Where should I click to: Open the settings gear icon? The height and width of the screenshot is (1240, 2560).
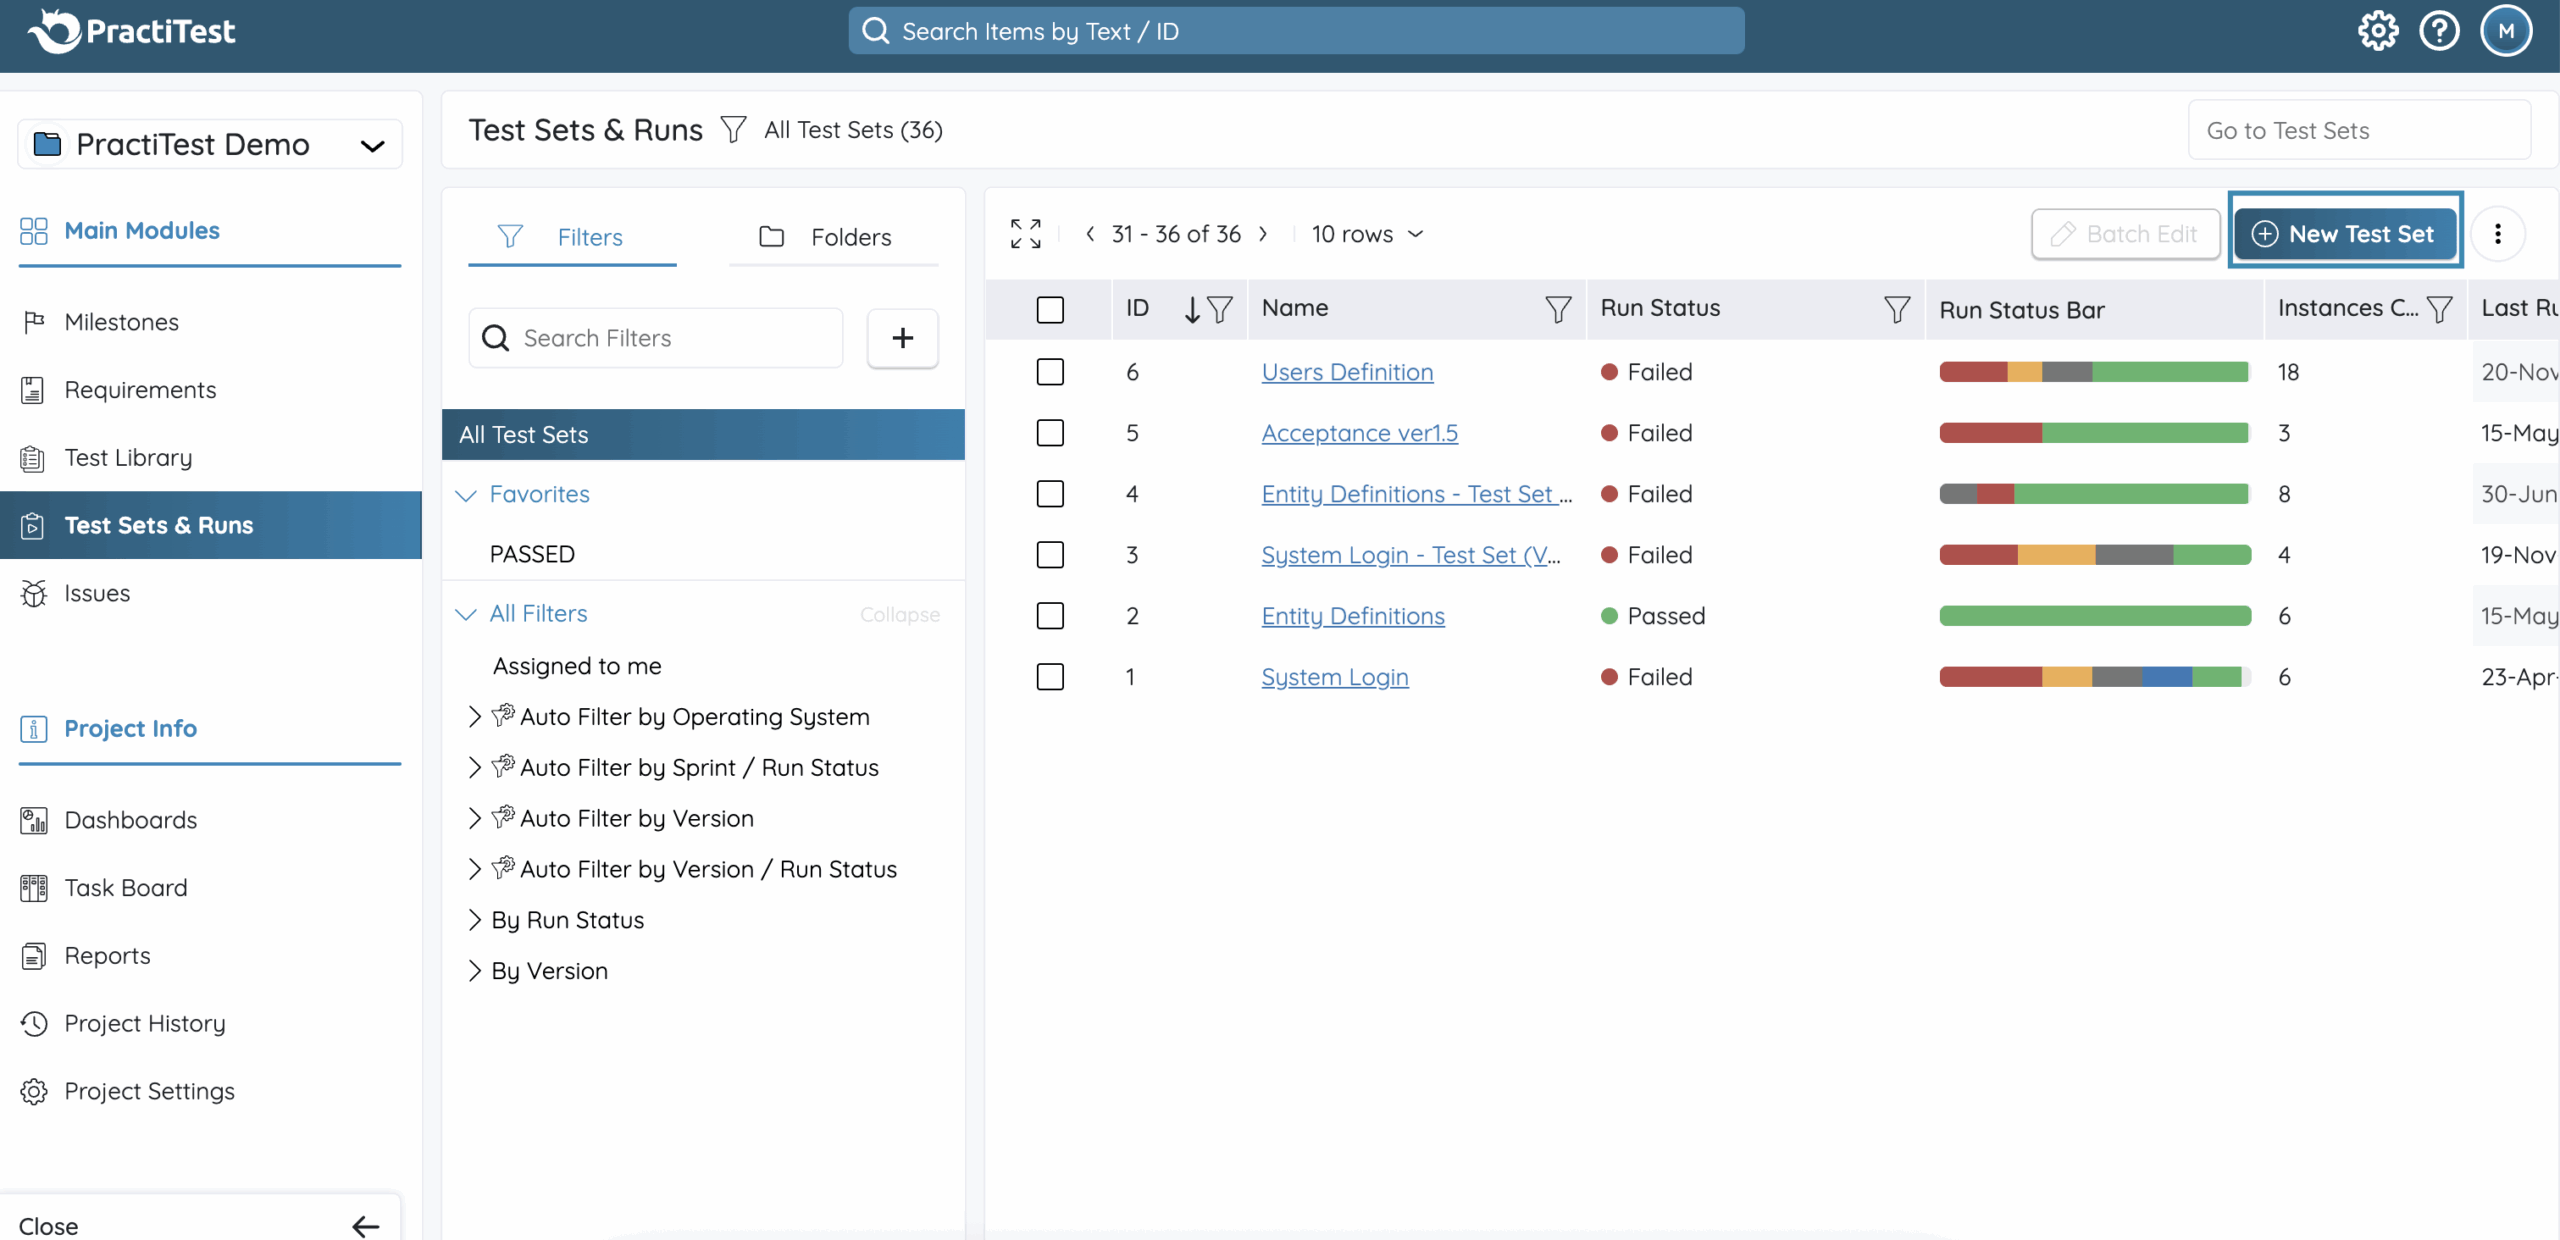(2377, 31)
